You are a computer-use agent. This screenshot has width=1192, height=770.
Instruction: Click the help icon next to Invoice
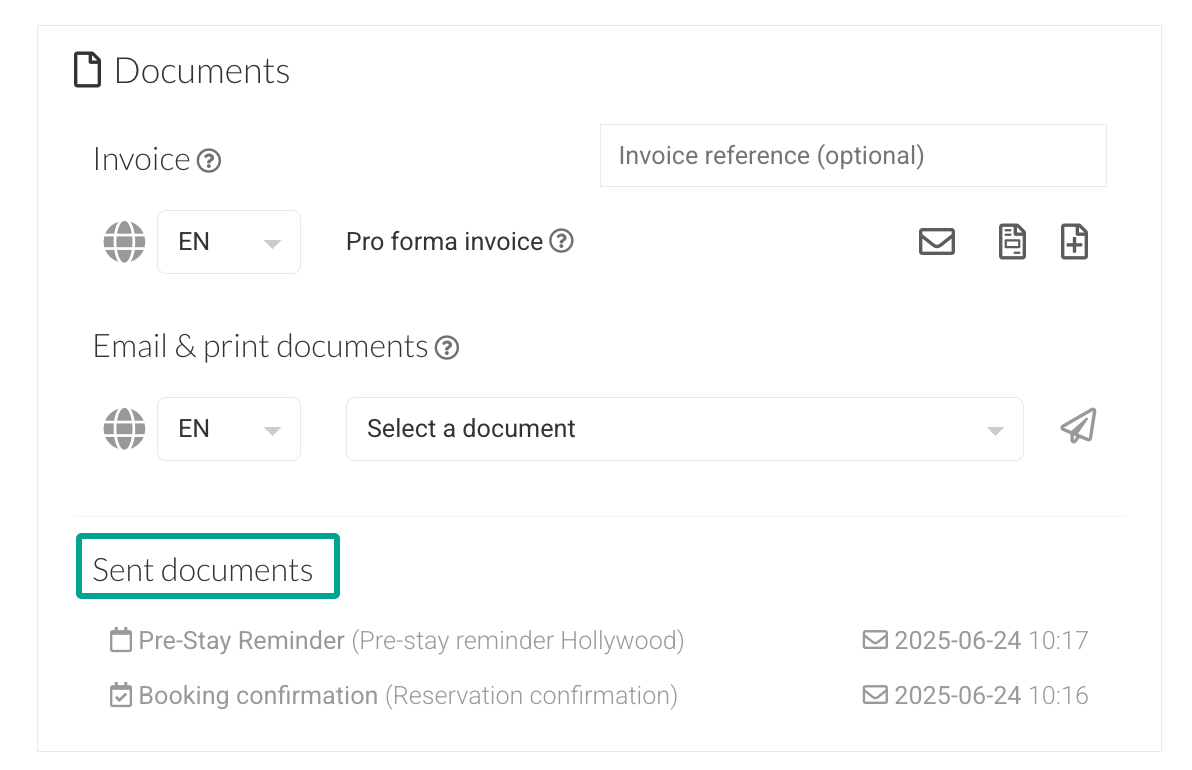[x=208, y=160]
